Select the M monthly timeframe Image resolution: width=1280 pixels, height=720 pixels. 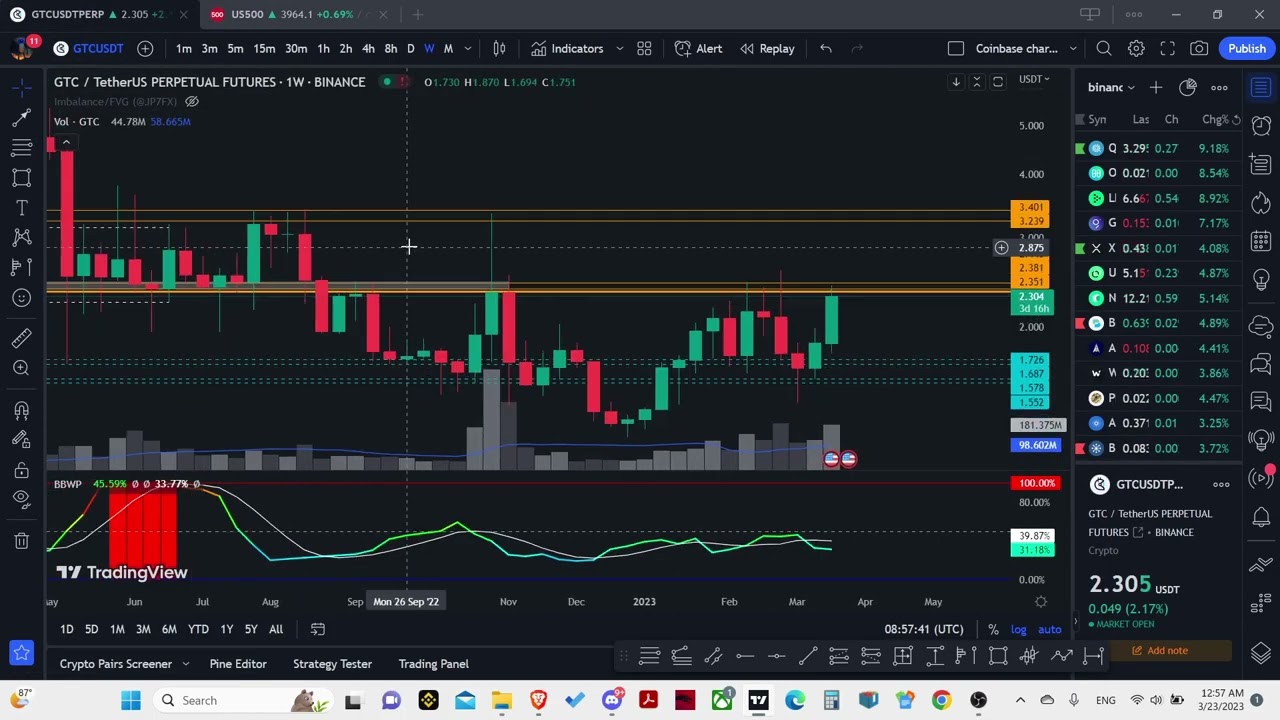tap(448, 48)
